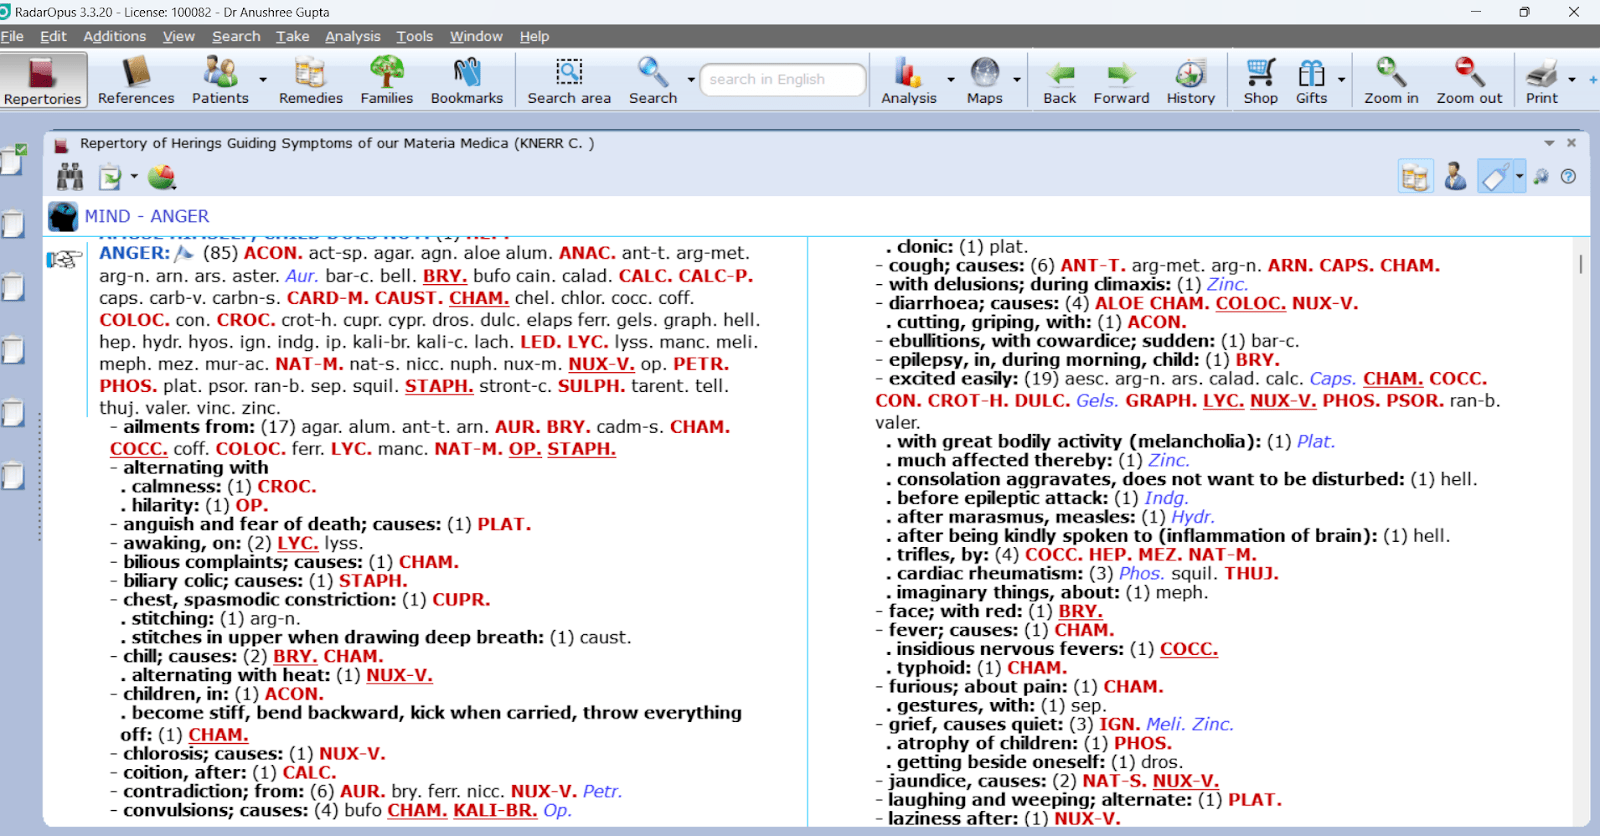Open the Additions menu

[x=114, y=36]
